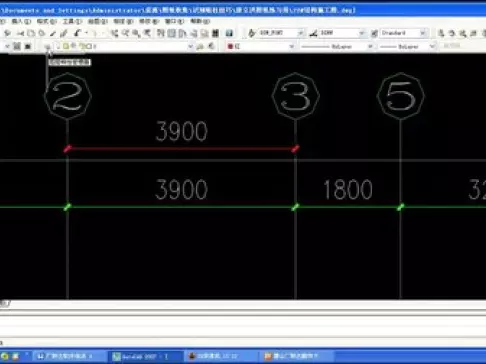The height and width of the screenshot is (364, 486).
Task: Click the table style icon beside Standard
Action: (374, 33)
